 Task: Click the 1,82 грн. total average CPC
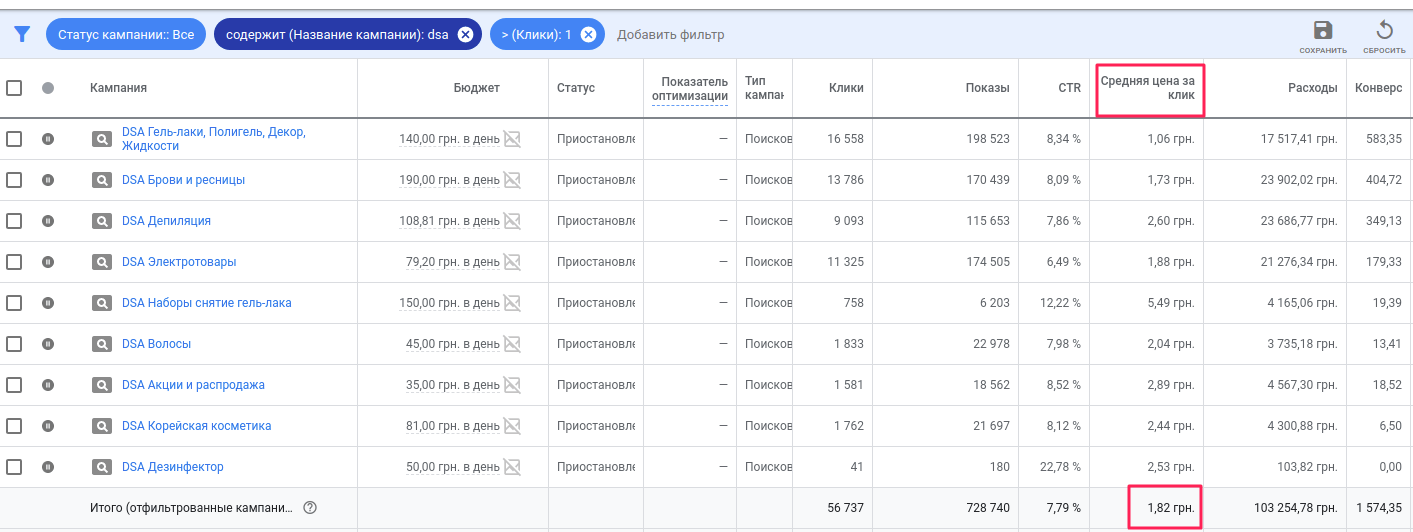coord(1171,508)
